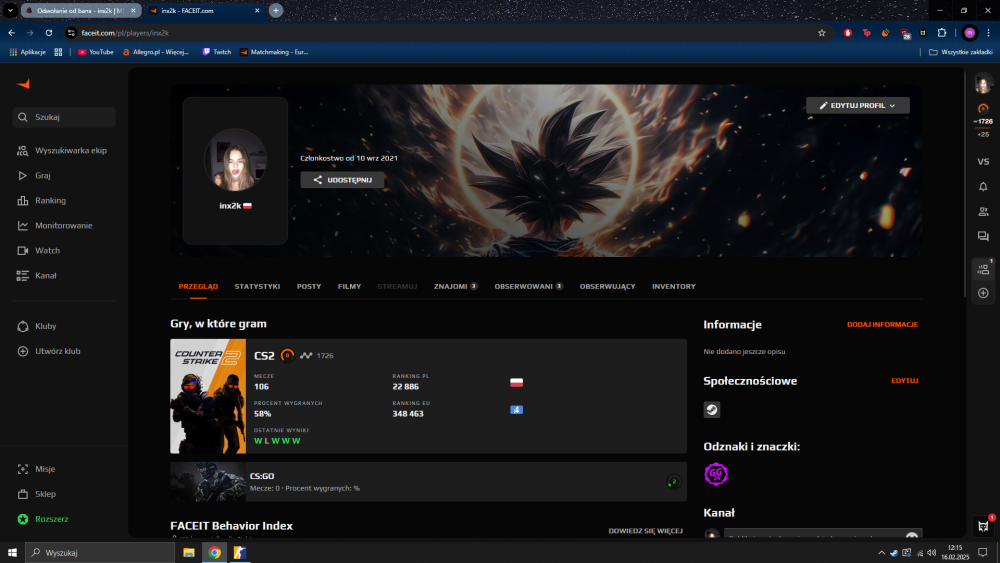Click profile avatar picture

(x=235, y=159)
